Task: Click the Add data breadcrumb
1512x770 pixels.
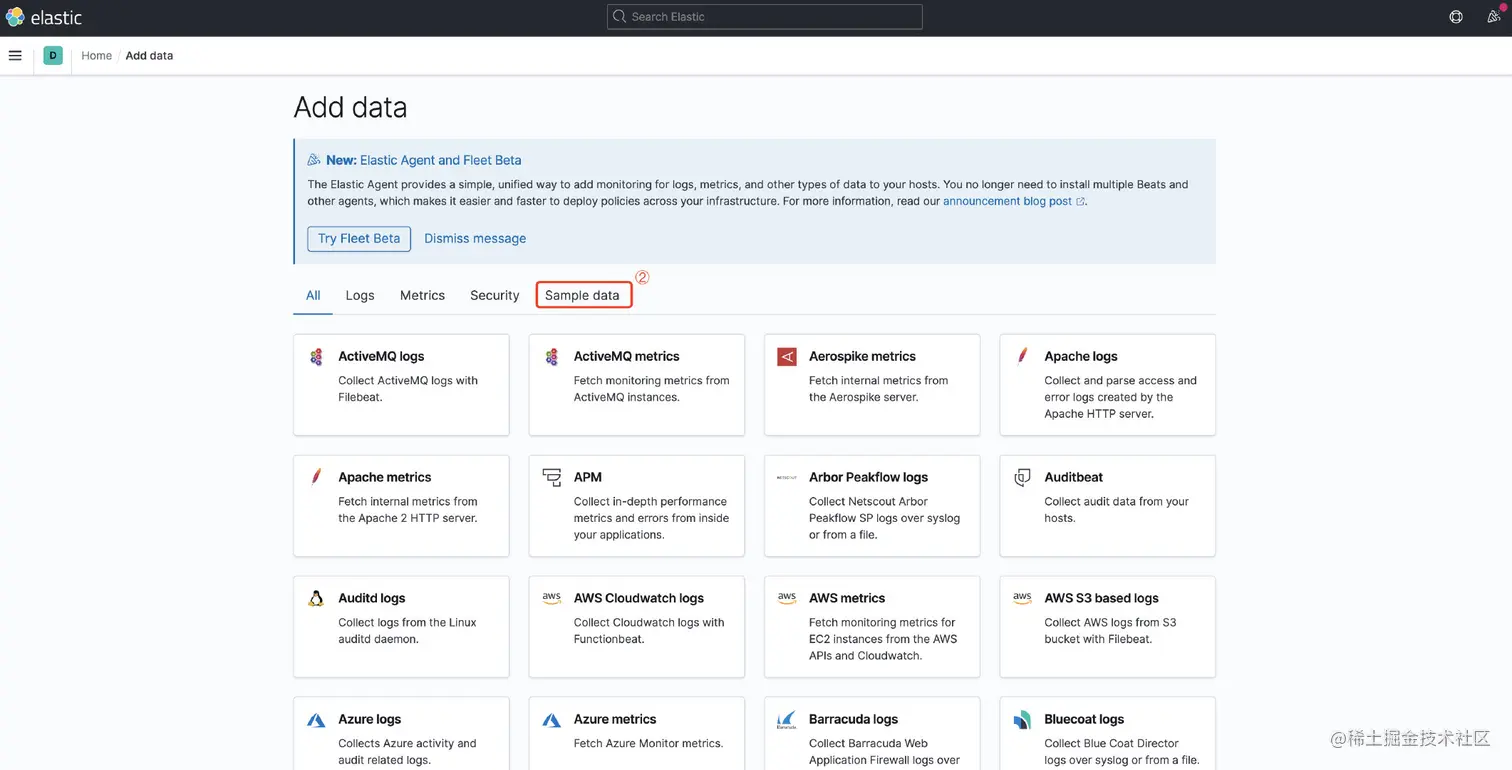Action: click(149, 56)
